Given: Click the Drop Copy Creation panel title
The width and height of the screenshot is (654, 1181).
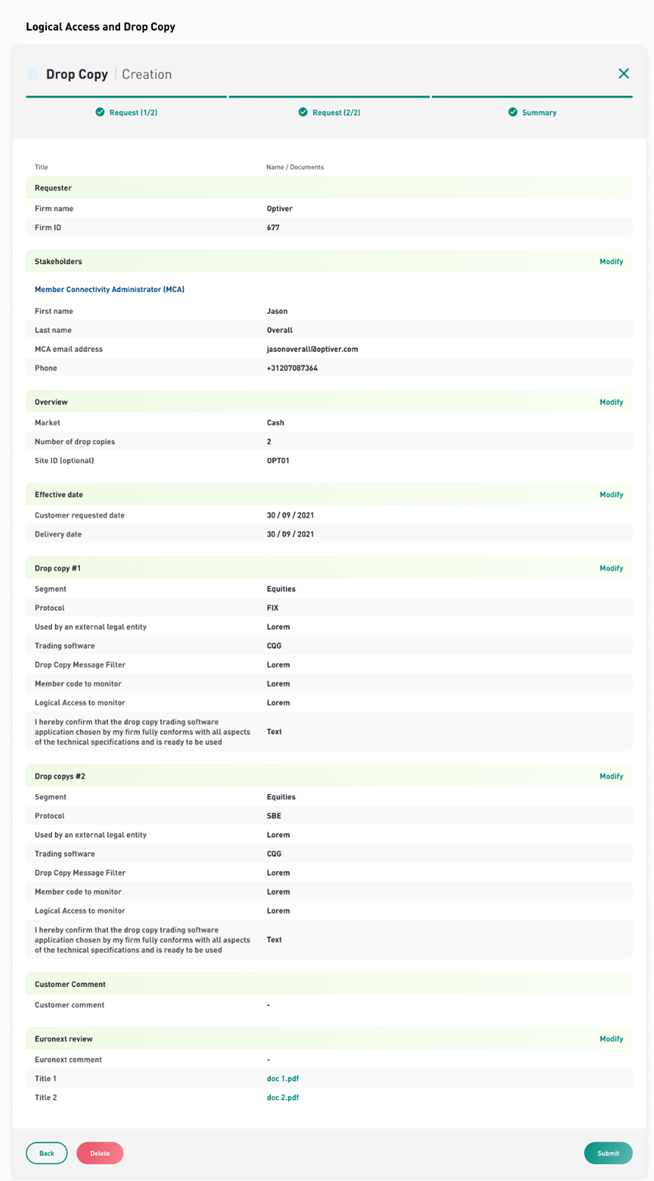Looking at the screenshot, I should (x=108, y=74).
